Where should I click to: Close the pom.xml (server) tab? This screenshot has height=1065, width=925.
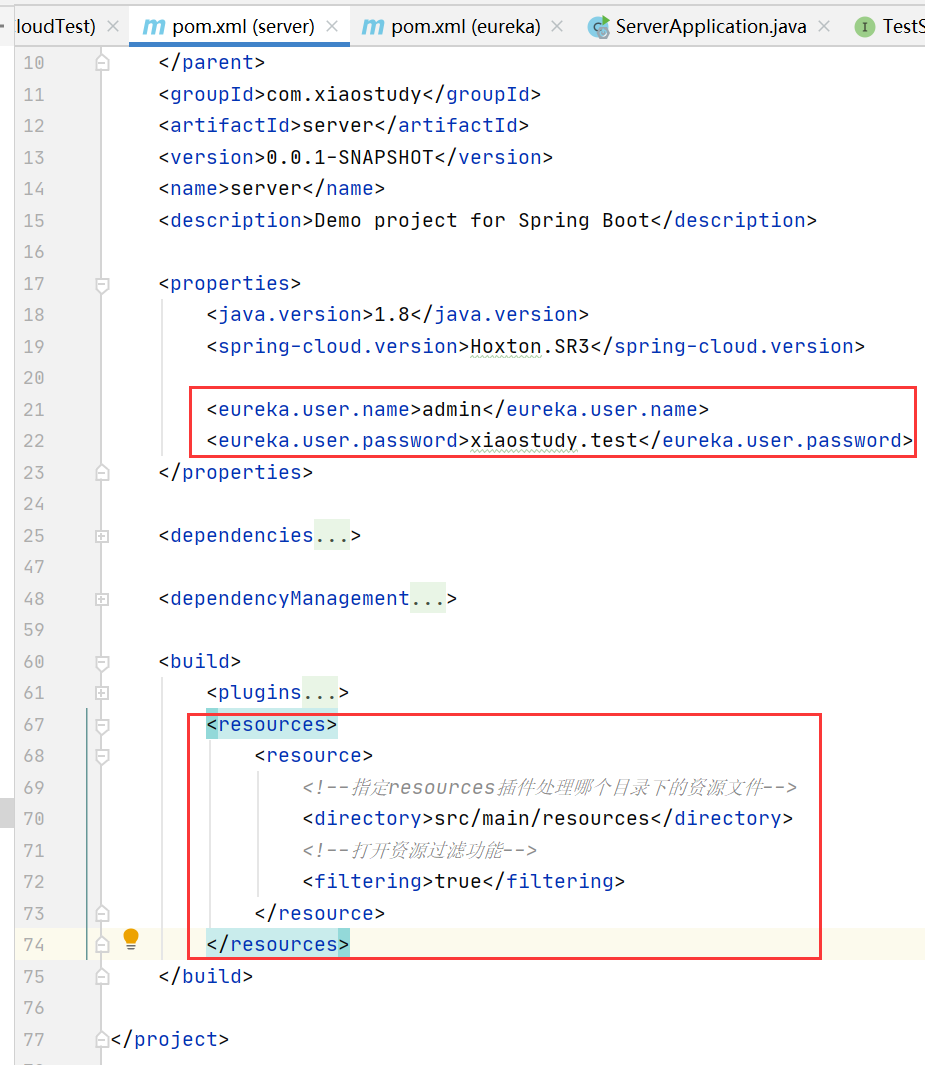click(332, 26)
